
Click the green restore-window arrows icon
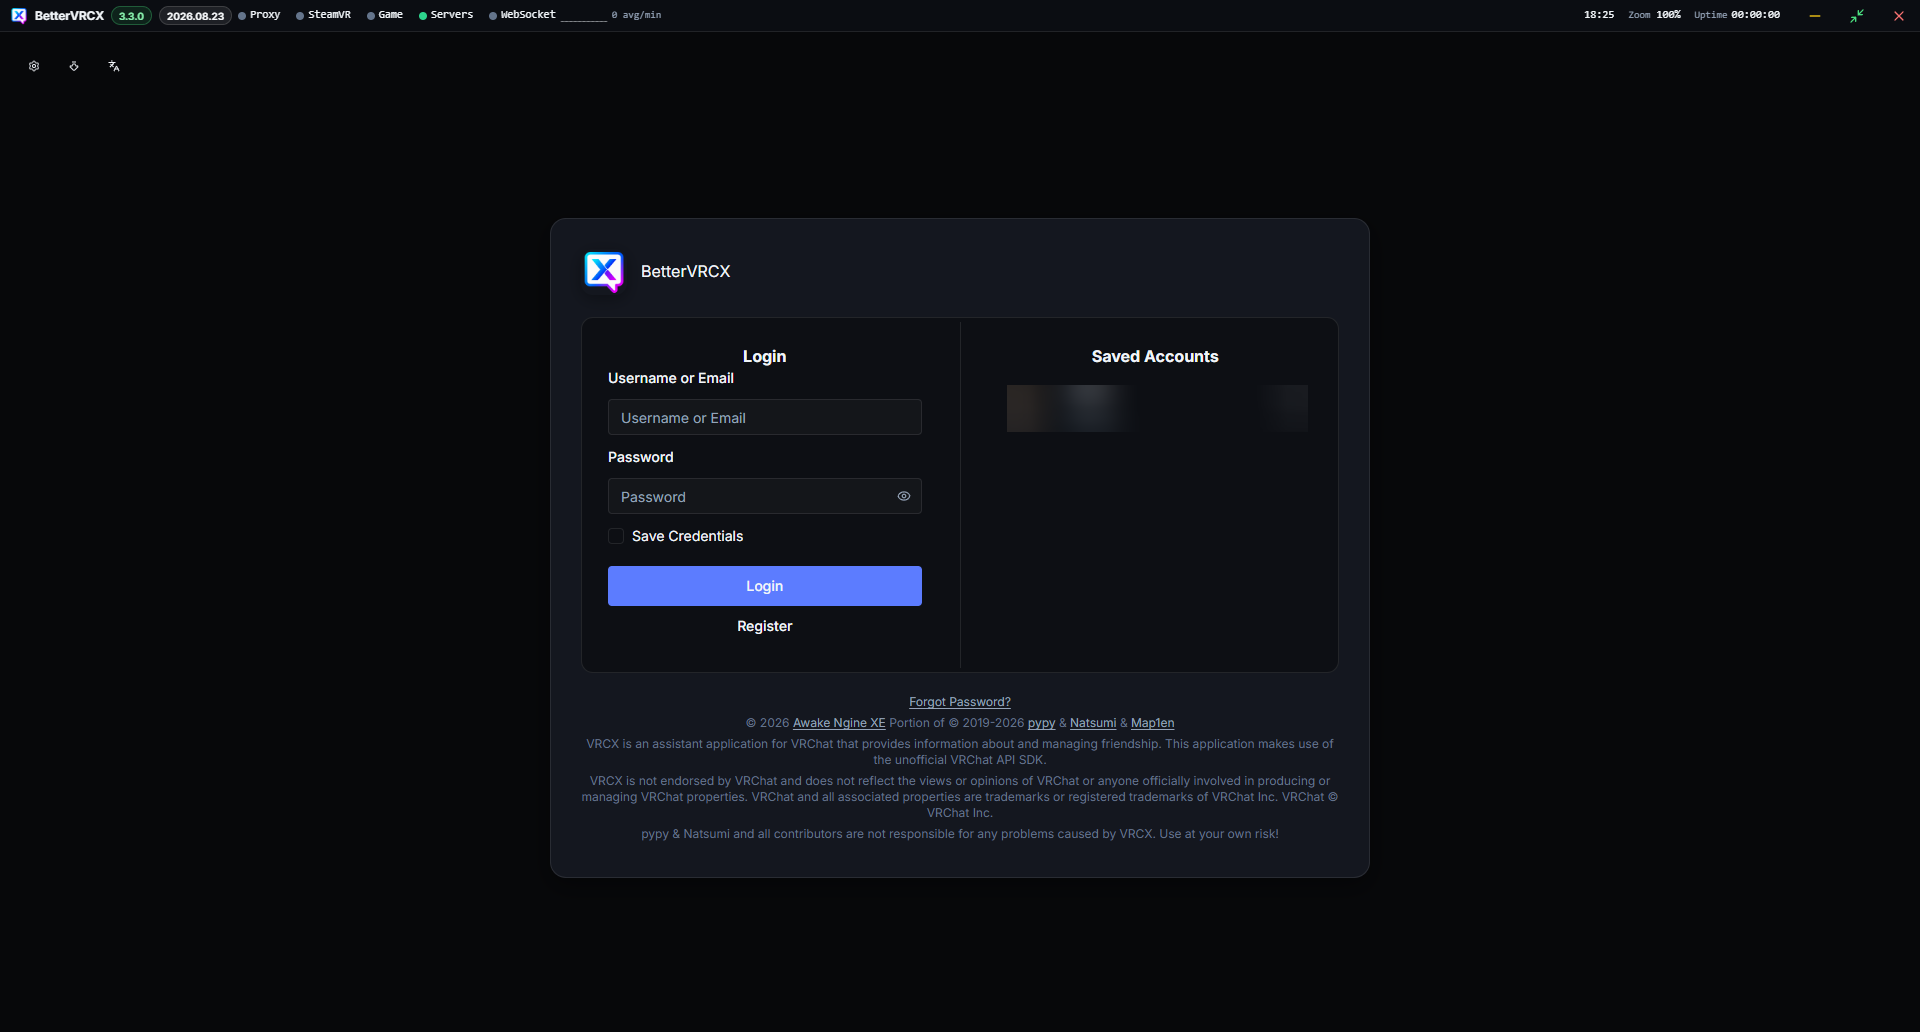coord(1857,16)
